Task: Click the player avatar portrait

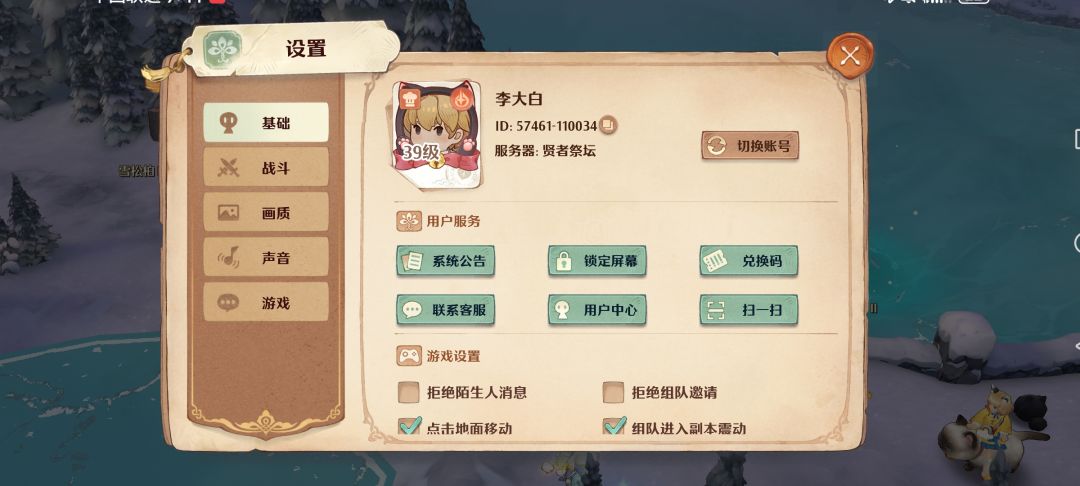Action: (x=437, y=134)
